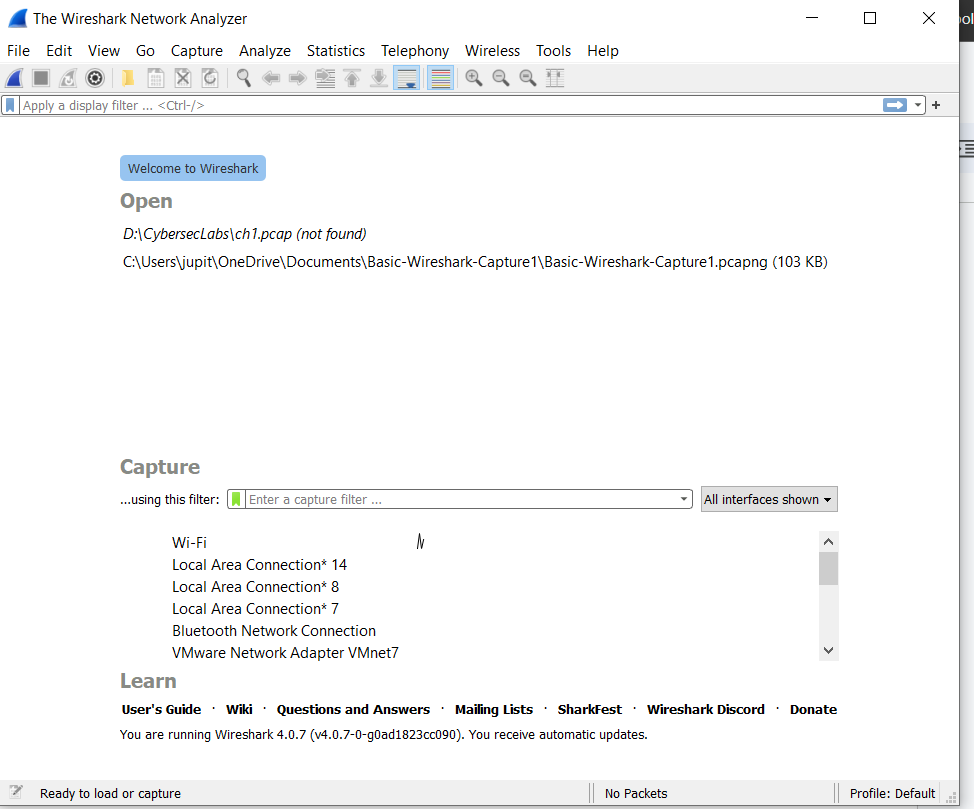
Task: Open the Edit menu
Action: click(59, 51)
